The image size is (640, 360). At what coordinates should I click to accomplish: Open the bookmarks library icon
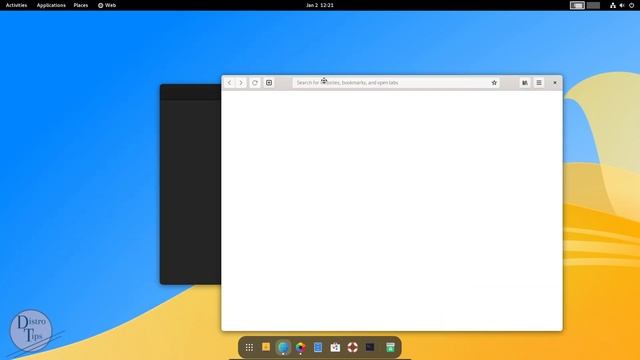point(525,83)
